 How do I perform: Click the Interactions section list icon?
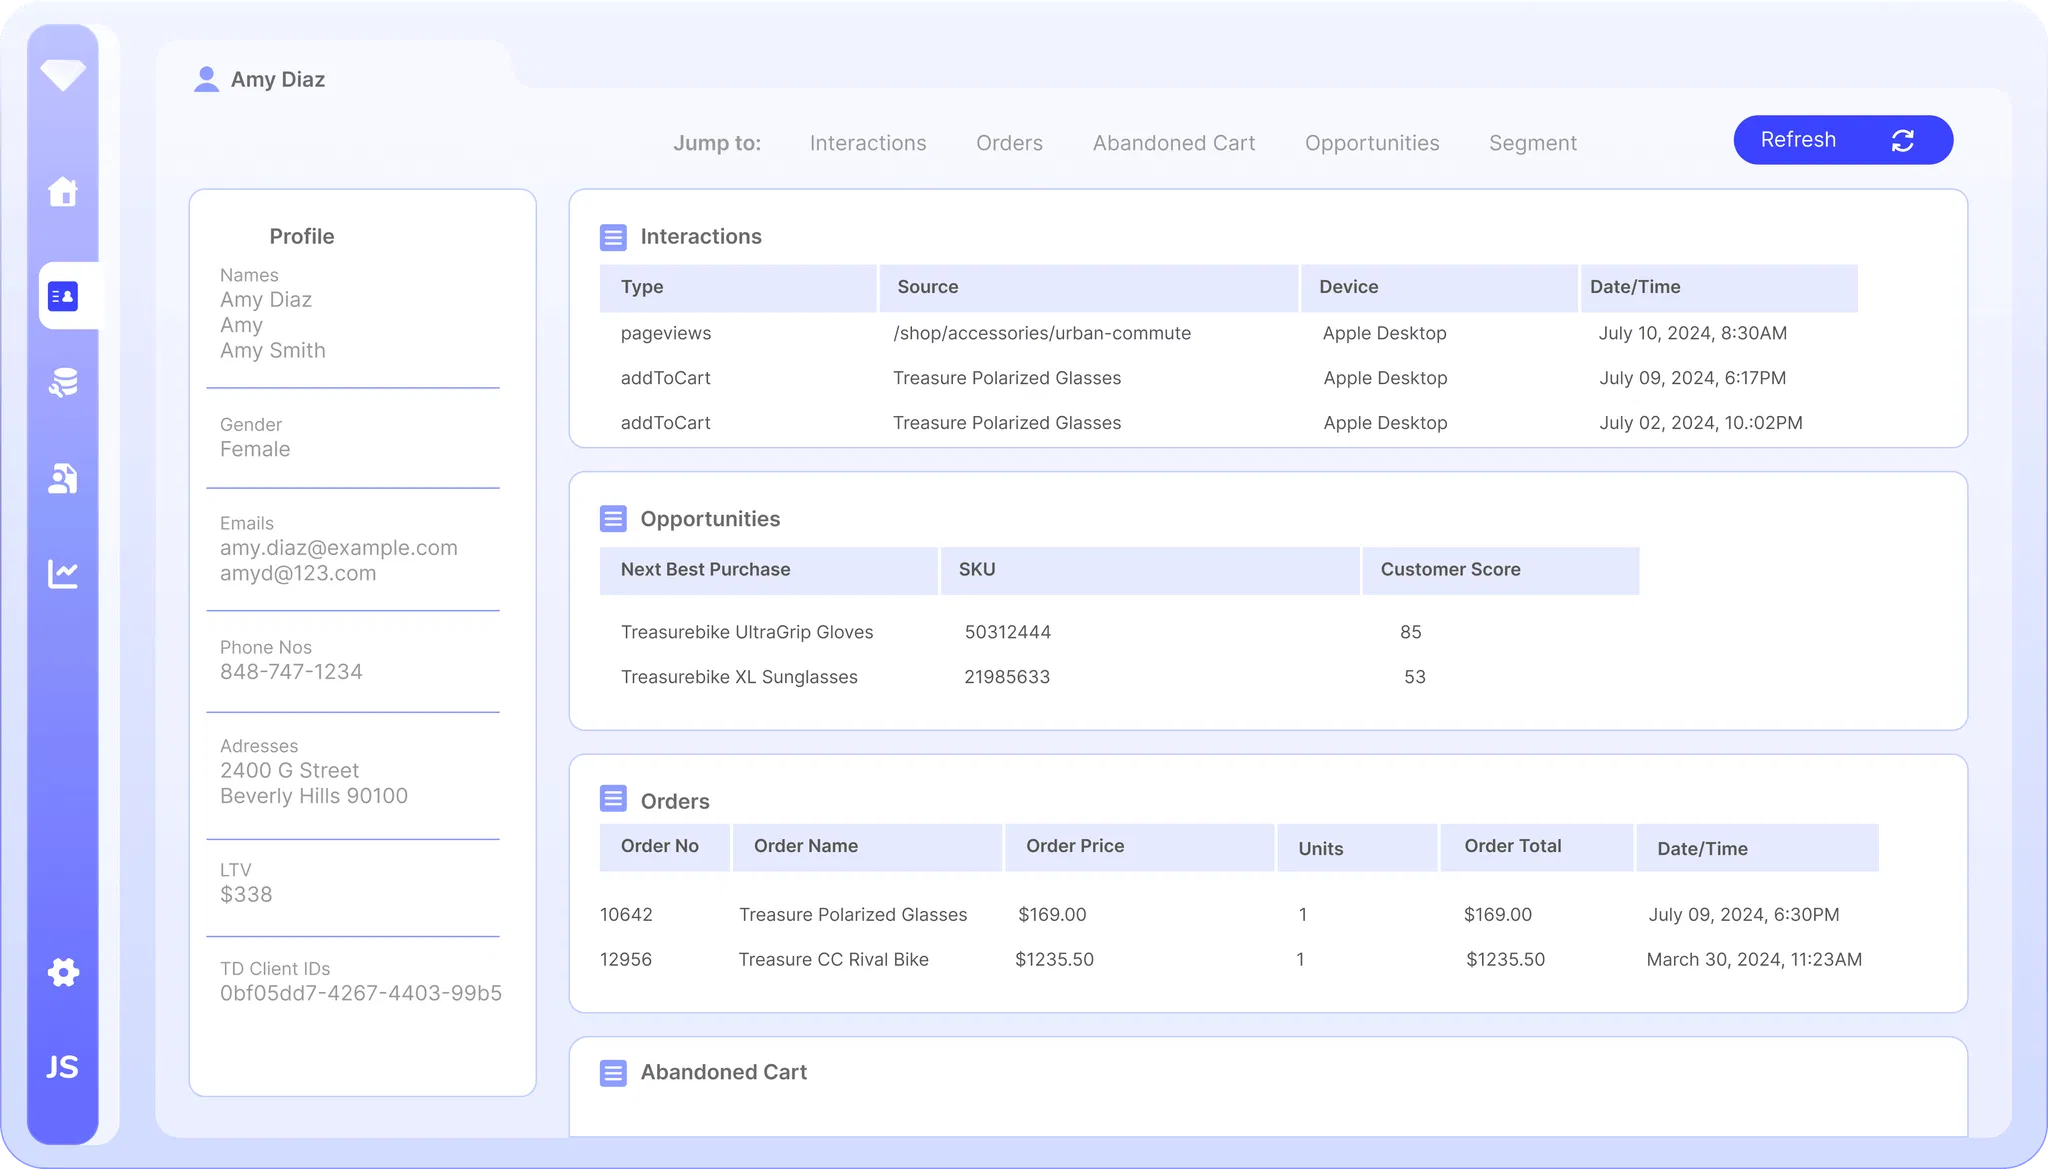click(613, 237)
